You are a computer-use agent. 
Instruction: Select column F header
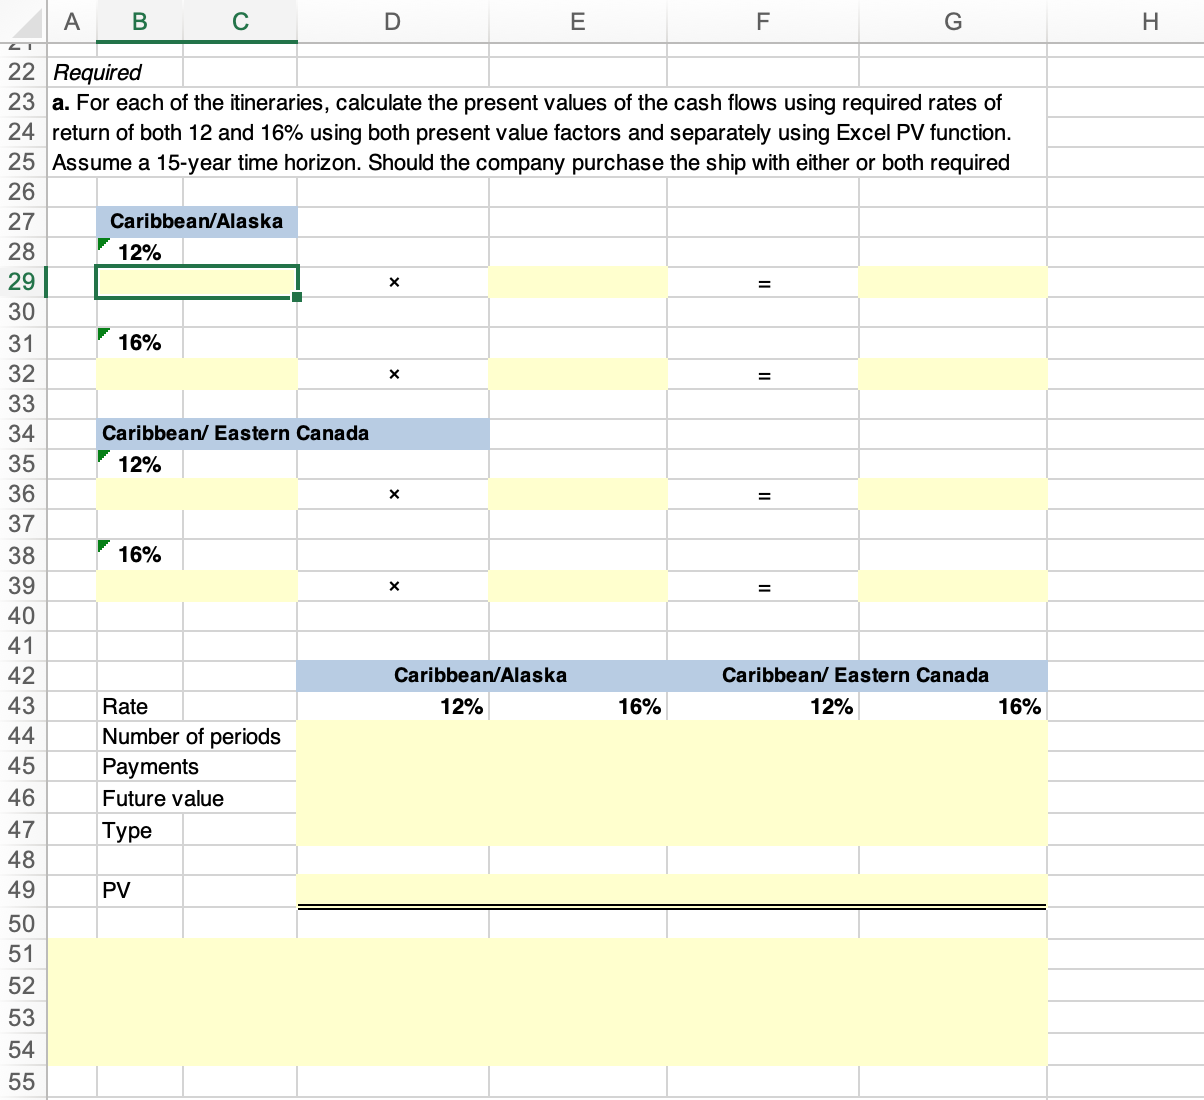(x=762, y=21)
